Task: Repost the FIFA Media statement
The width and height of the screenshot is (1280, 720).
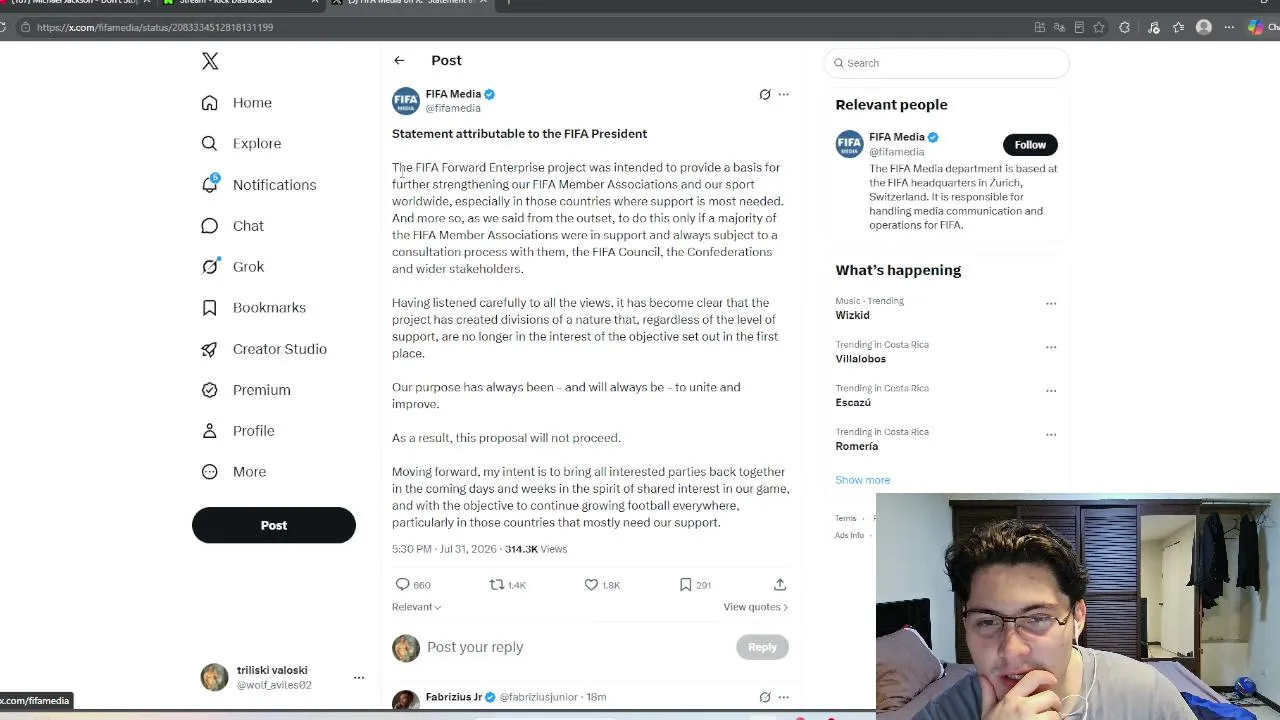Action: point(497,584)
